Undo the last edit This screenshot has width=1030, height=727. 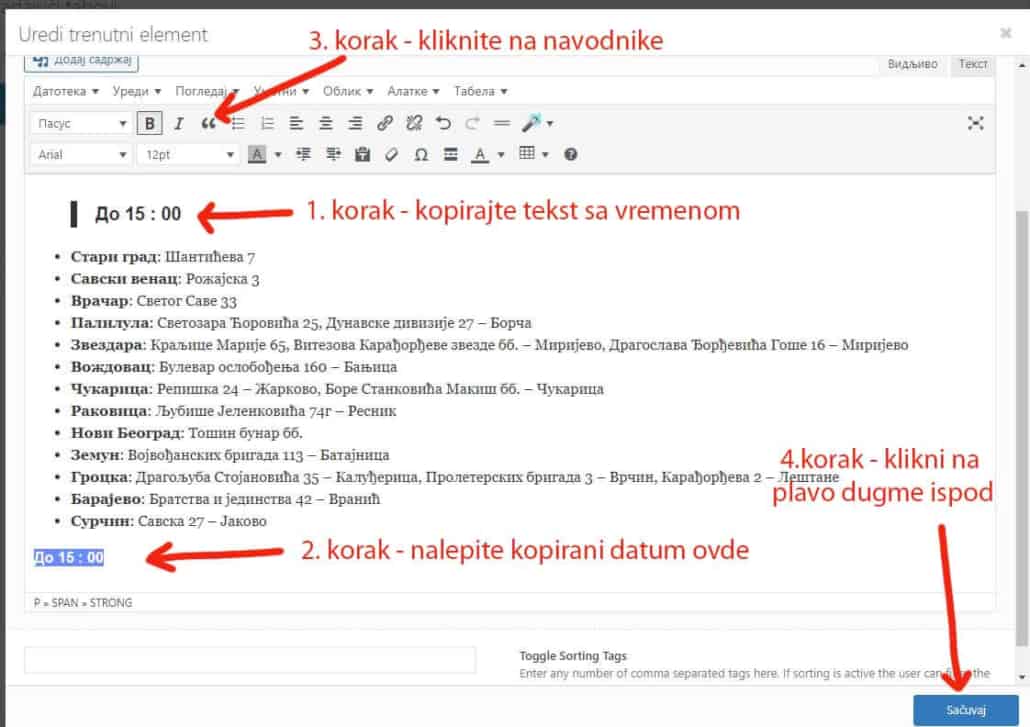[443, 123]
